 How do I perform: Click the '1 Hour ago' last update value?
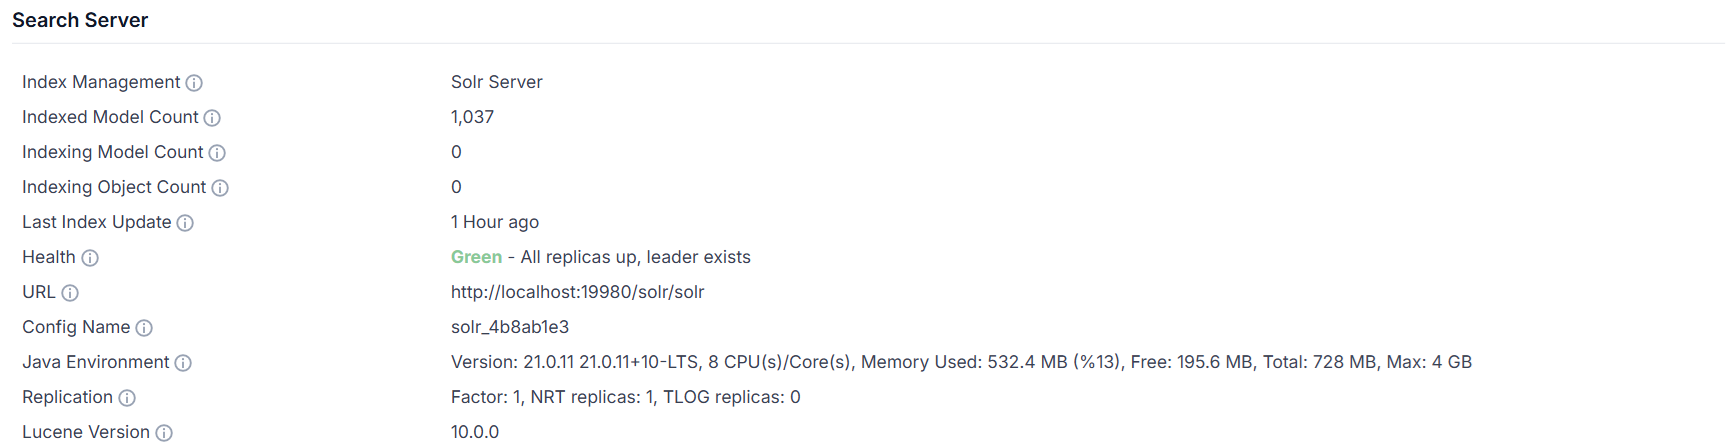(495, 222)
